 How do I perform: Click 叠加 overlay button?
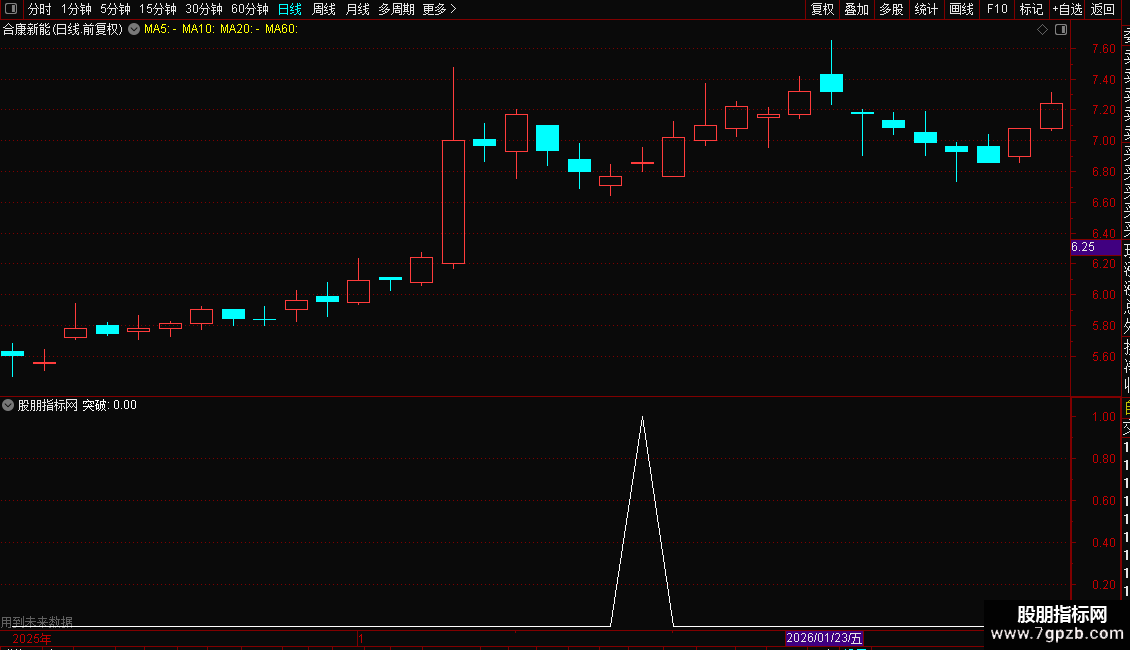(857, 9)
